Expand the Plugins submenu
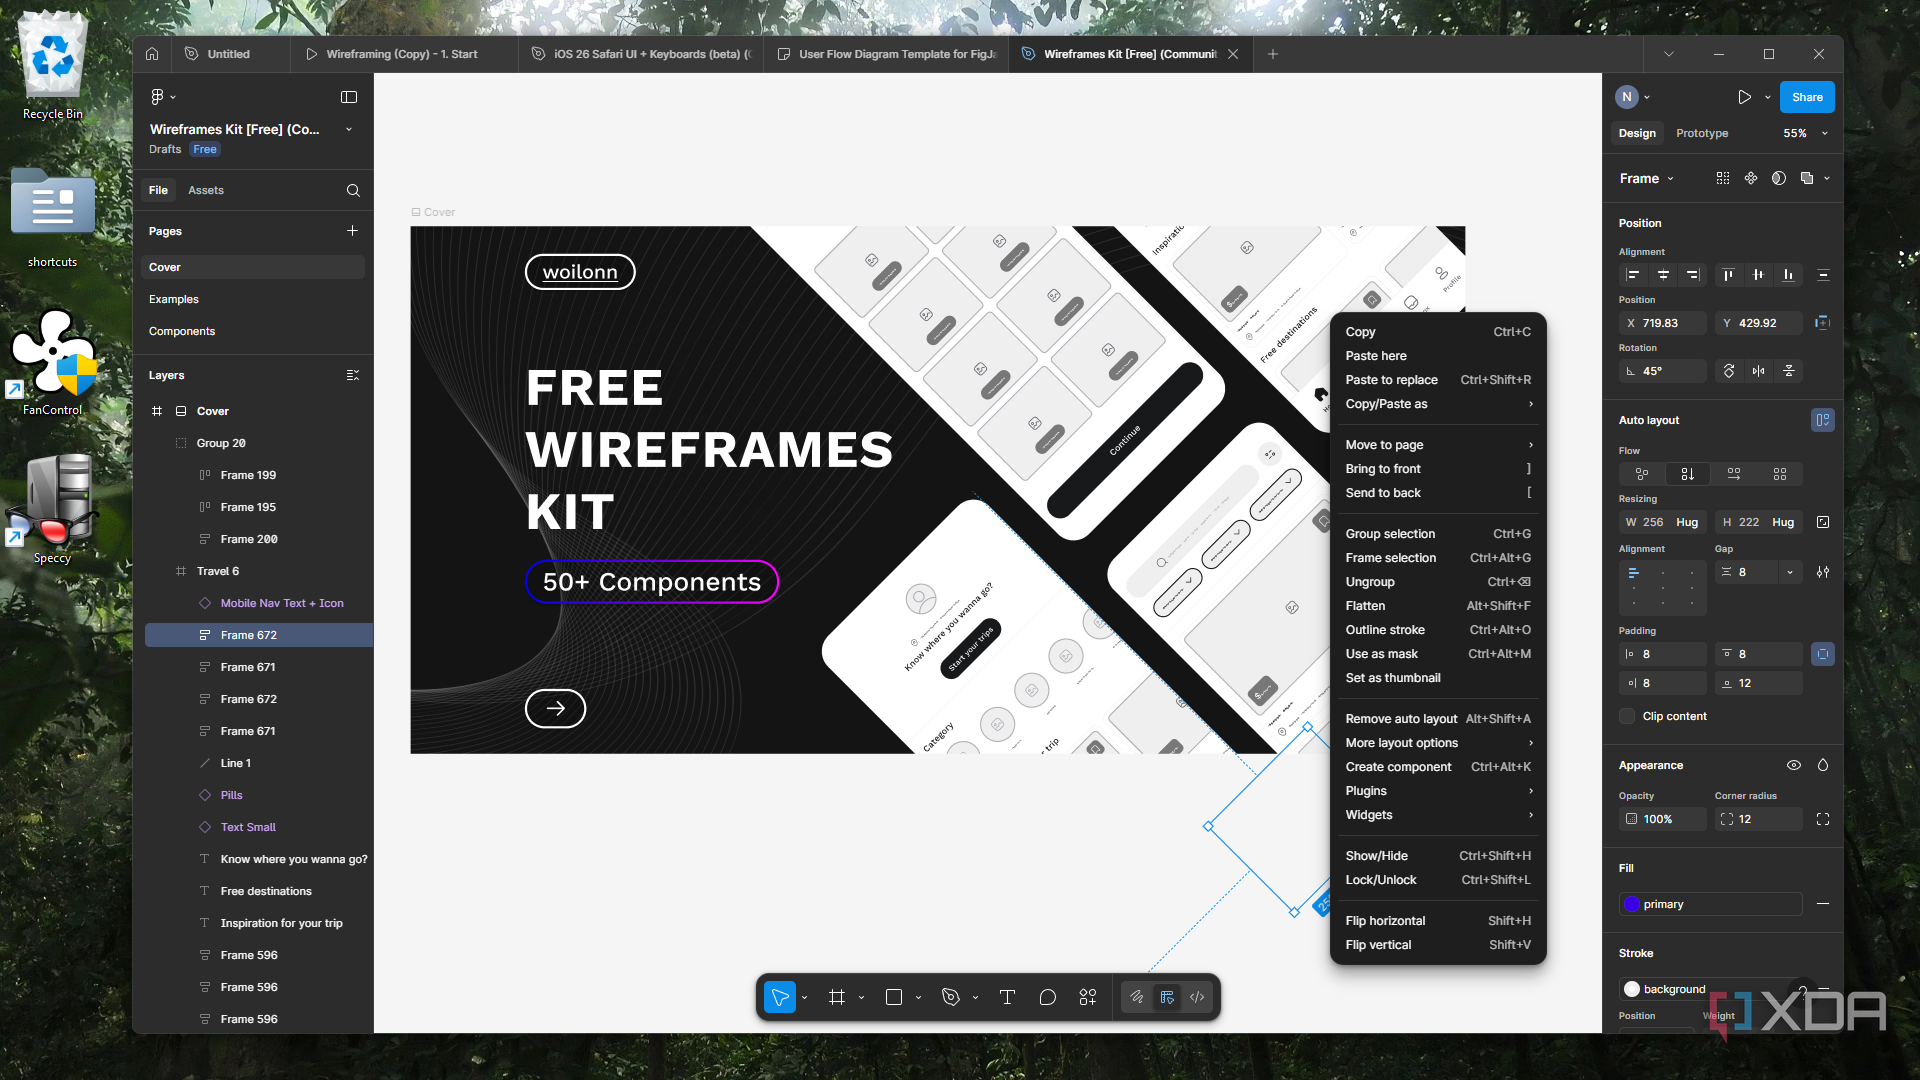Viewport: 1920px width, 1080px height. click(1438, 791)
